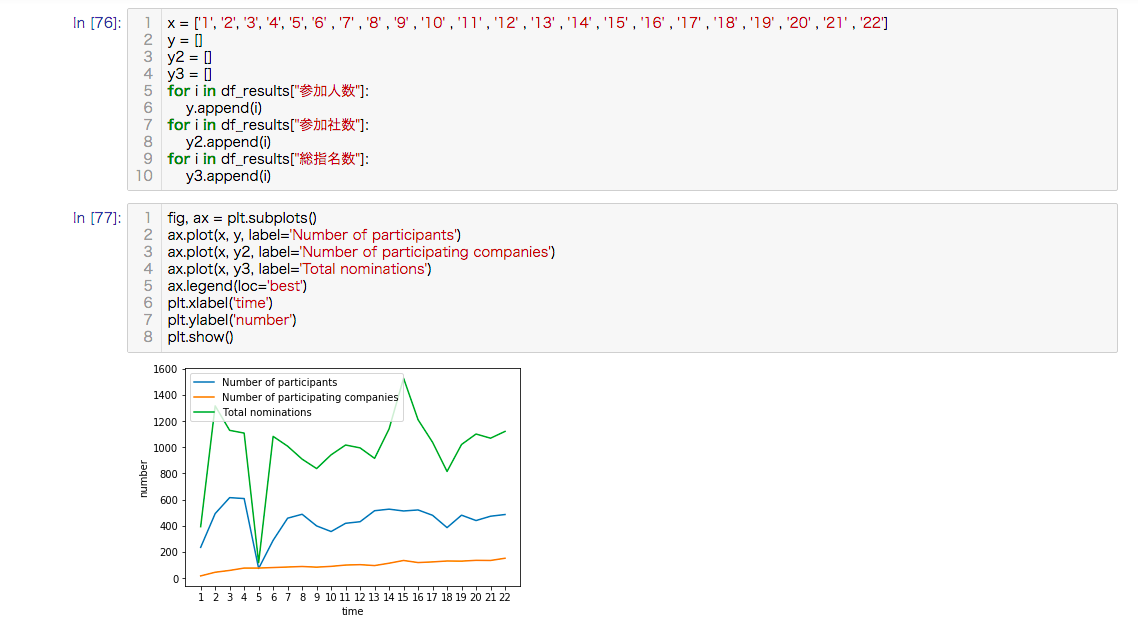Click x-axis tick label 1

[x=201, y=597]
